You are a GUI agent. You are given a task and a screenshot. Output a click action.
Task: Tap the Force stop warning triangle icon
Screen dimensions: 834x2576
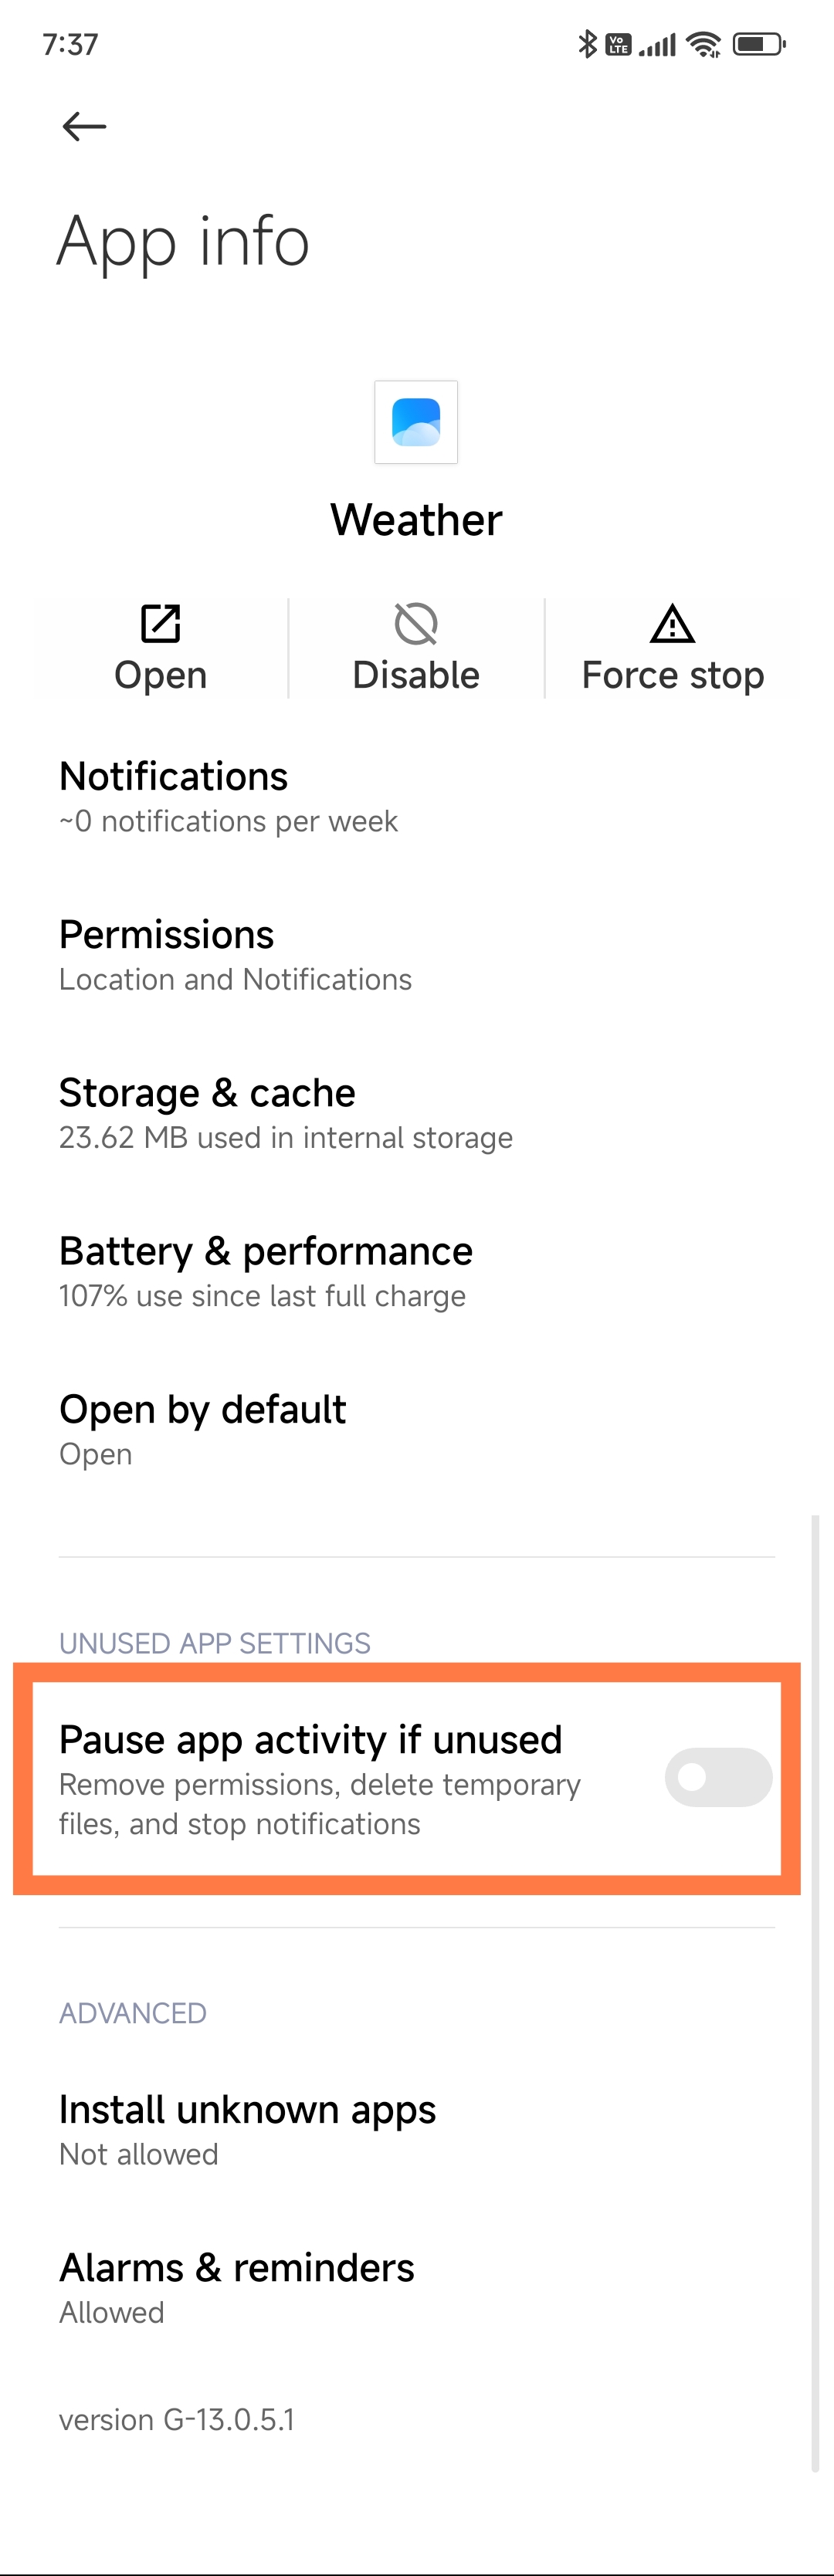tap(673, 624)
